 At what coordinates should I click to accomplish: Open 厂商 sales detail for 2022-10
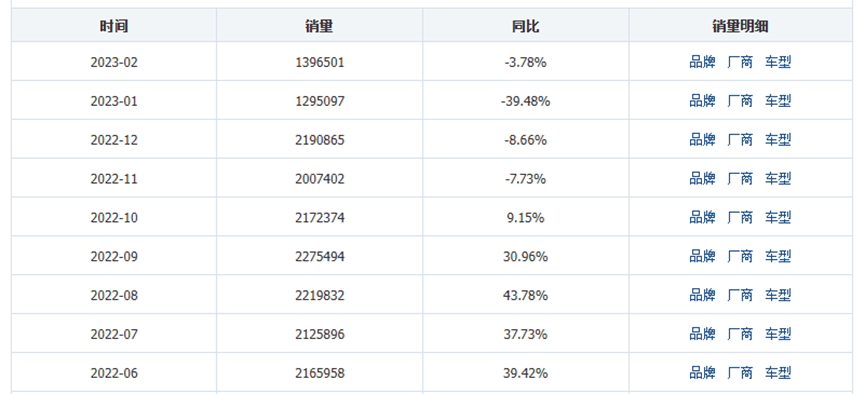click(740, 218)
